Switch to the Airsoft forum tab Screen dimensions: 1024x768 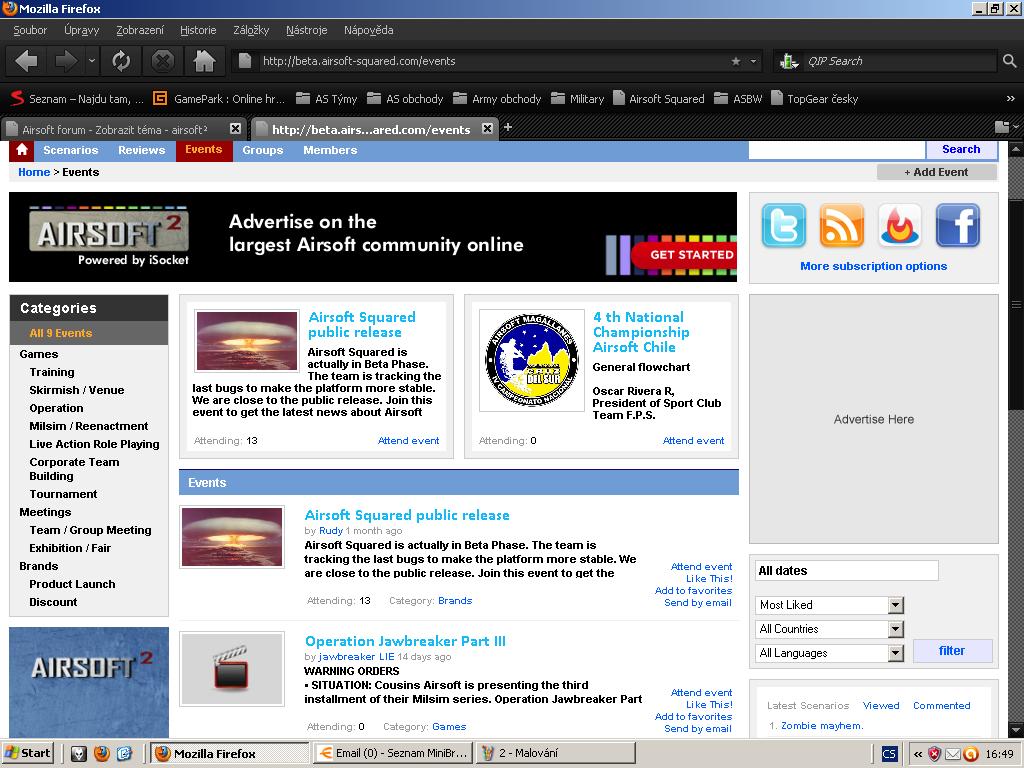(115, 129)
